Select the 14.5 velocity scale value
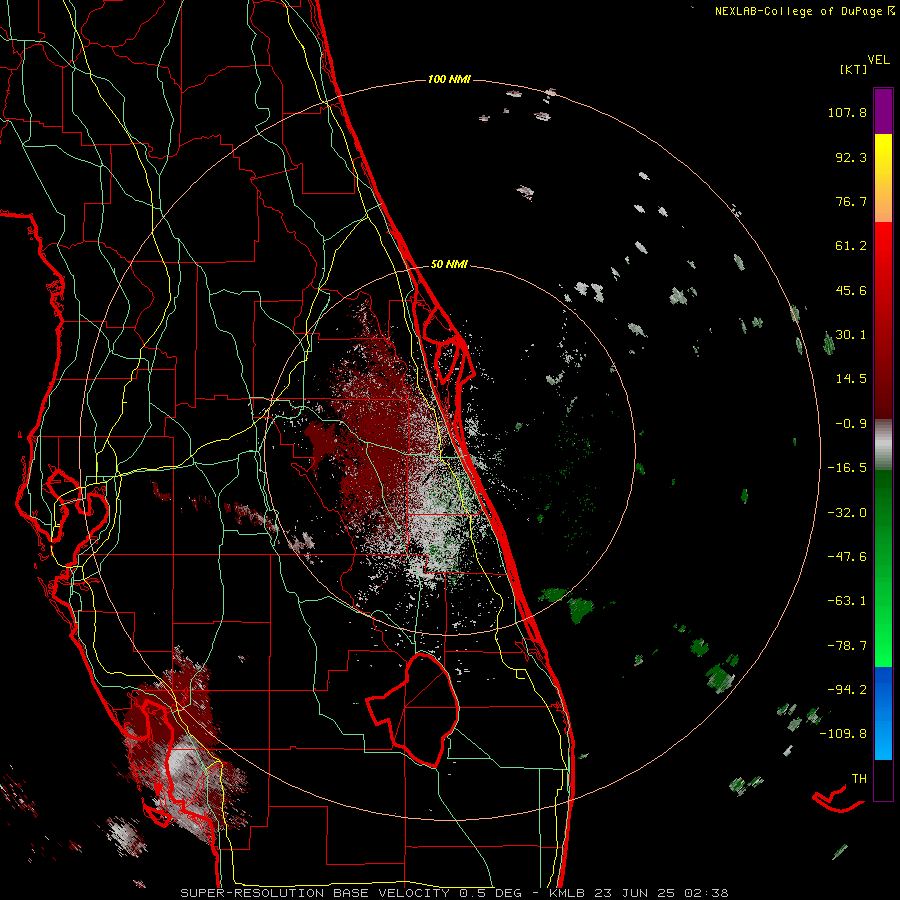900x900 pixels. point(851,379)
